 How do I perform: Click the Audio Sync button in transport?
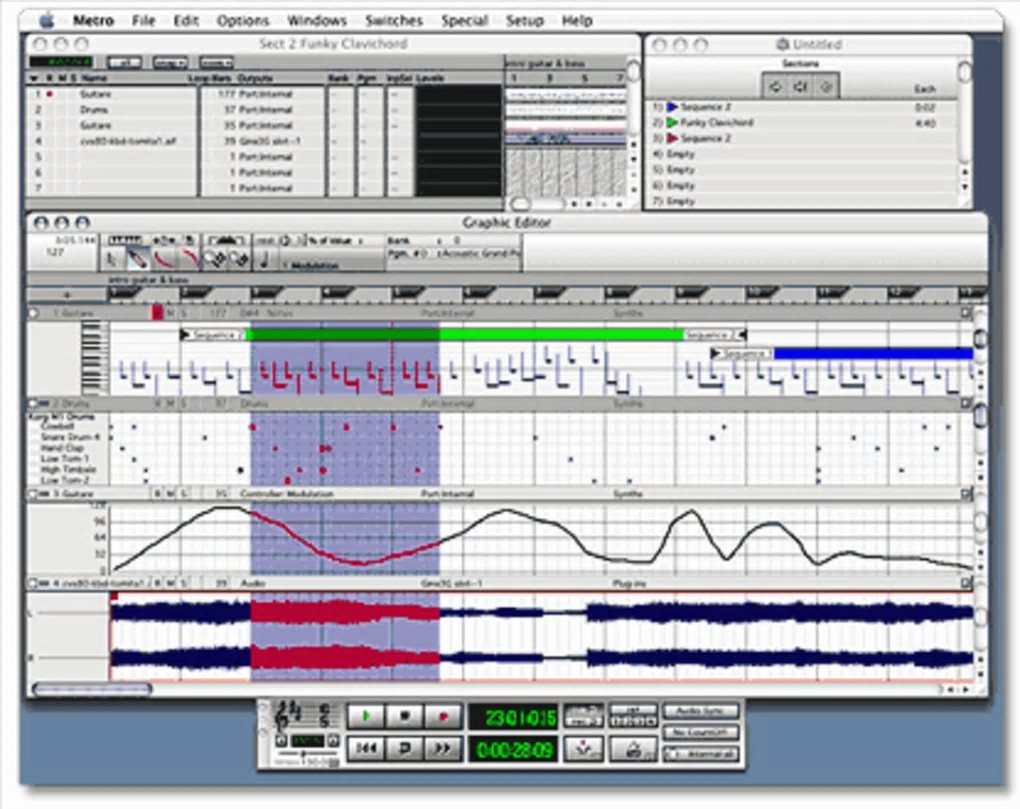(701, 711)
